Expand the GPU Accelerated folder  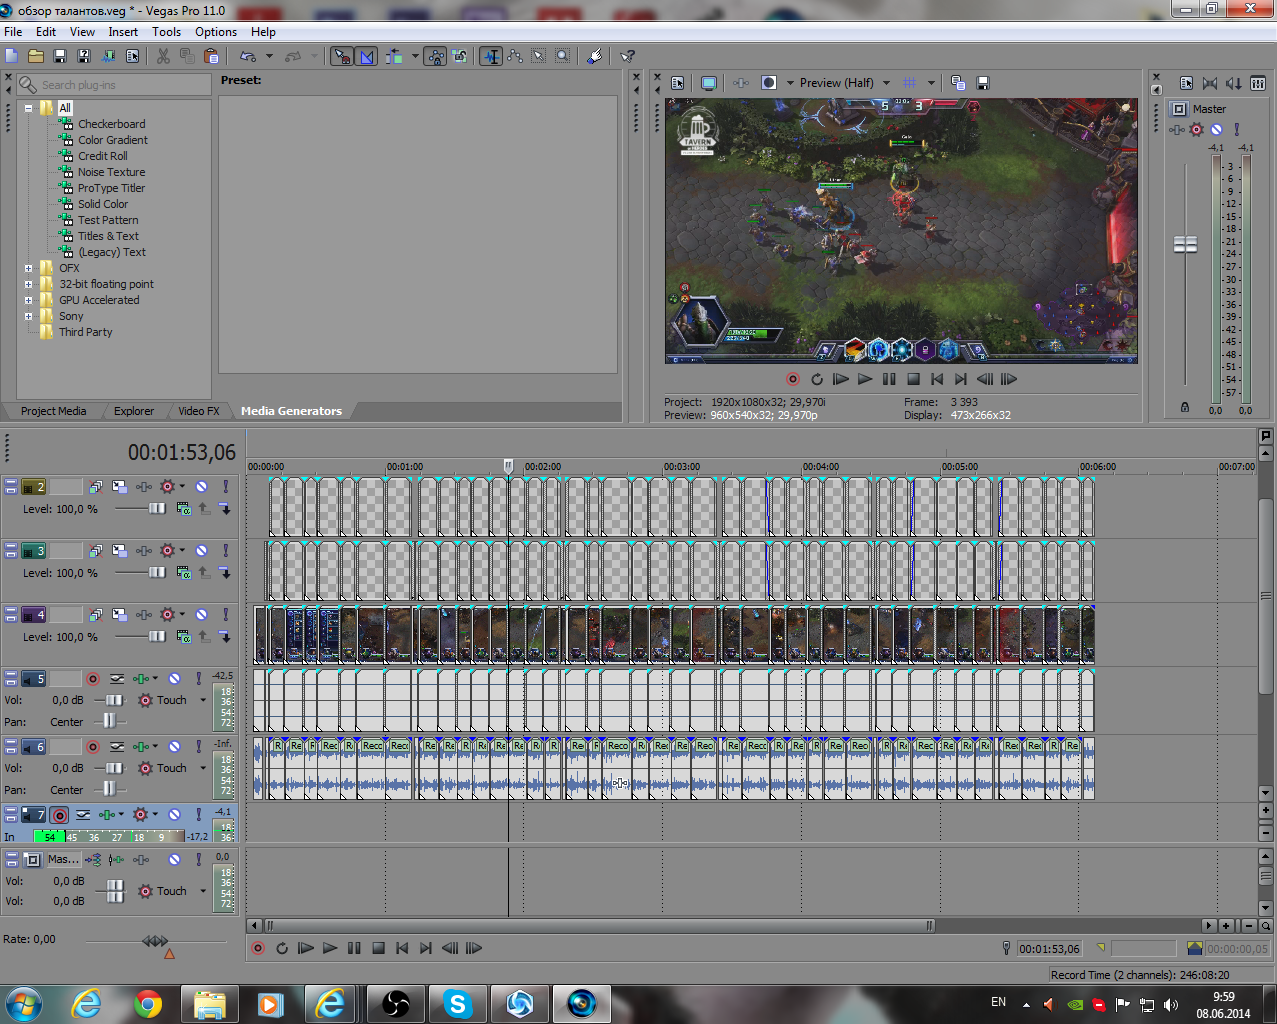pyautogui.click(x=28, y=300)
